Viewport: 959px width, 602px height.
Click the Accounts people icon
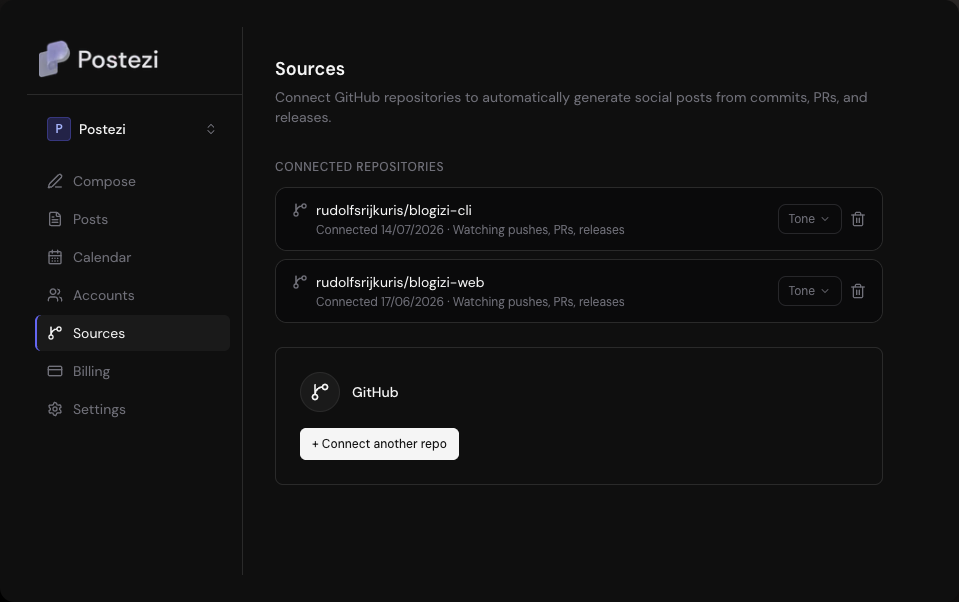(55, 295)
